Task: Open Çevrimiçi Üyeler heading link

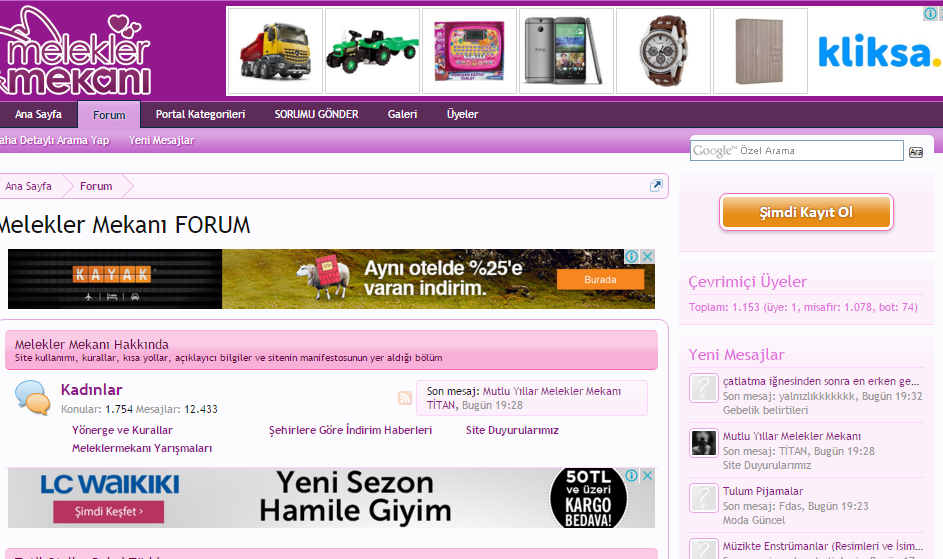Action: (748, 282)
